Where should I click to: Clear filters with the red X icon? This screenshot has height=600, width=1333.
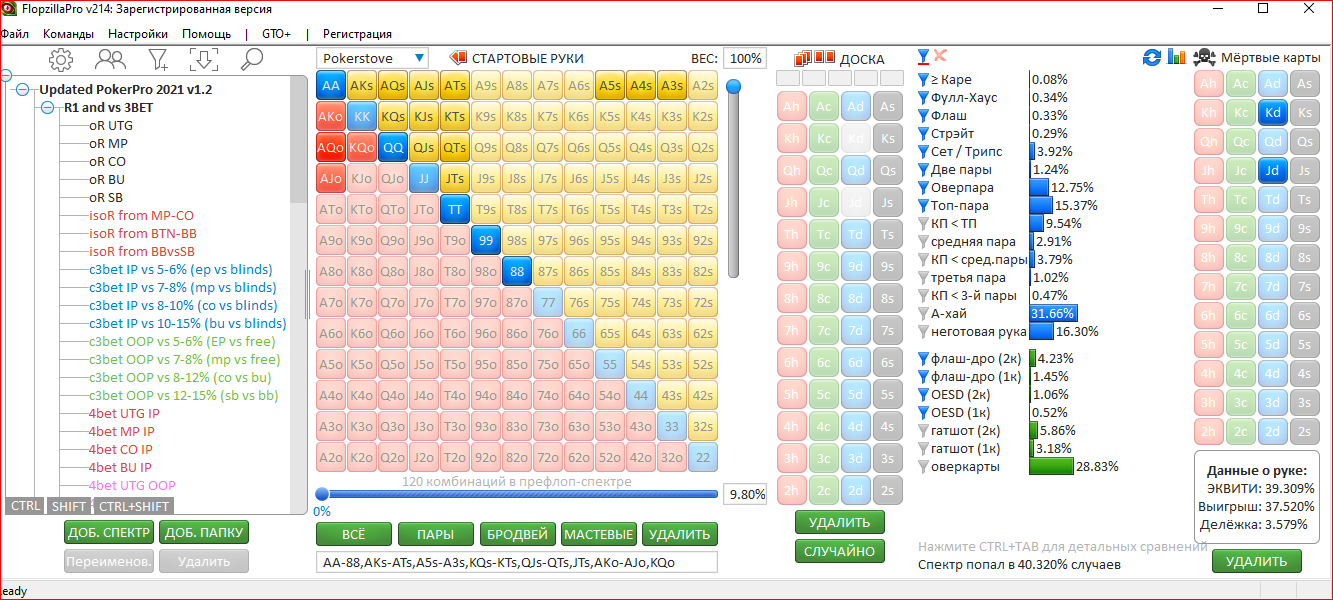point(940,56)
